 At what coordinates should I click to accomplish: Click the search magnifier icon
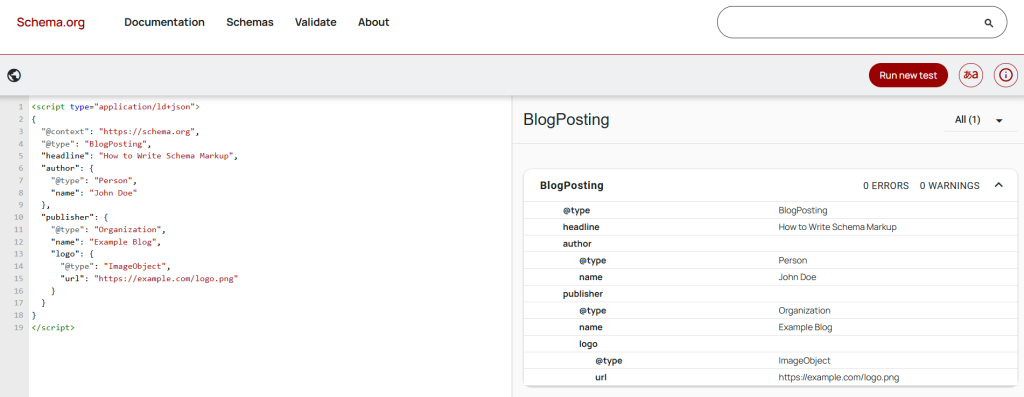click(x=988, y=23)
